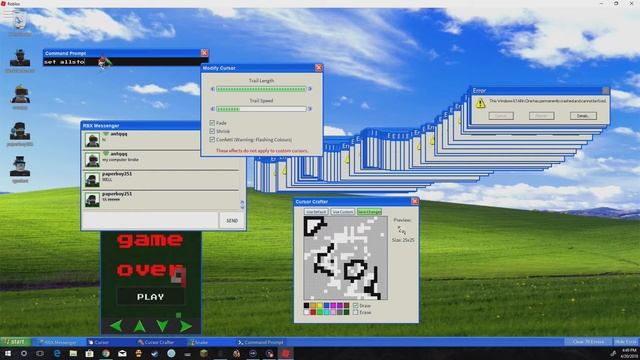Switch to RBX Messenger taskbar tab
The width and height of the screenshot is (640, 360).
[x=58, y=342]
